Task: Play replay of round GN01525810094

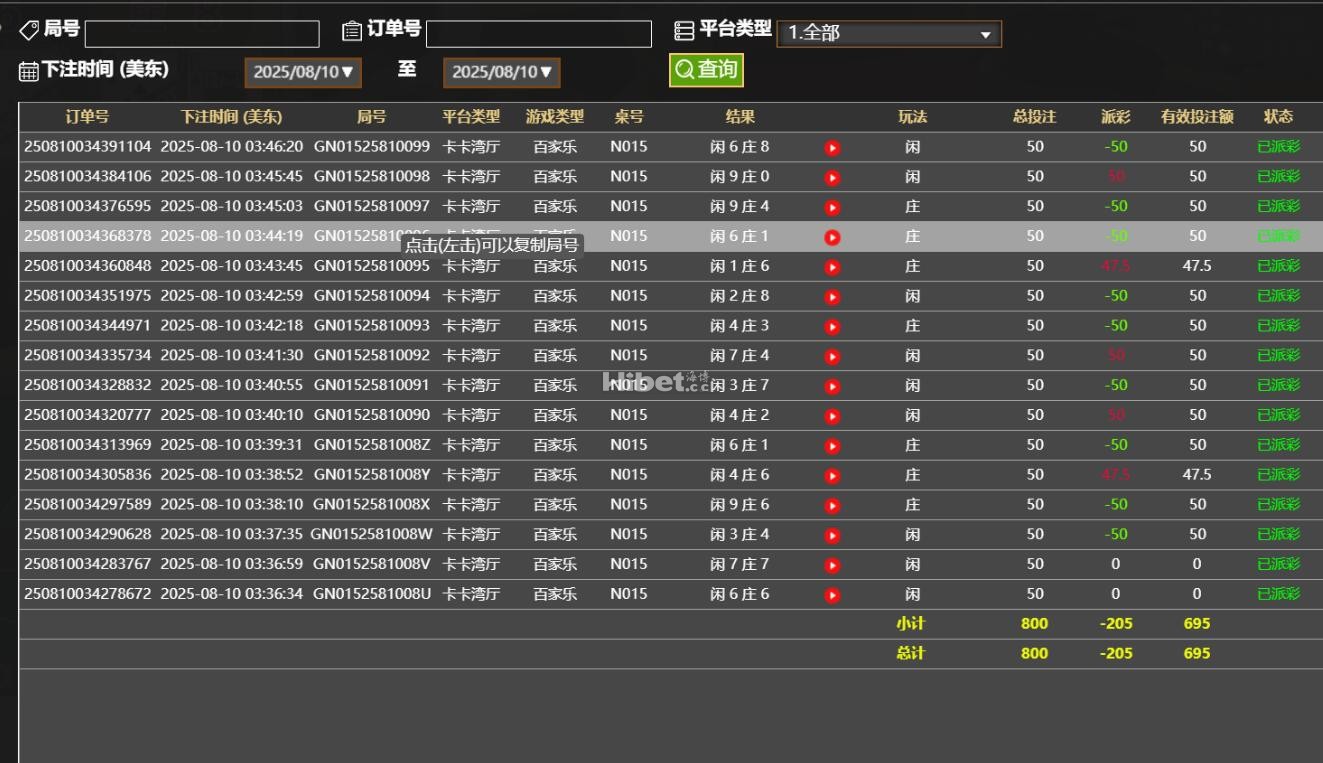Action: click(x=832, y=297)
